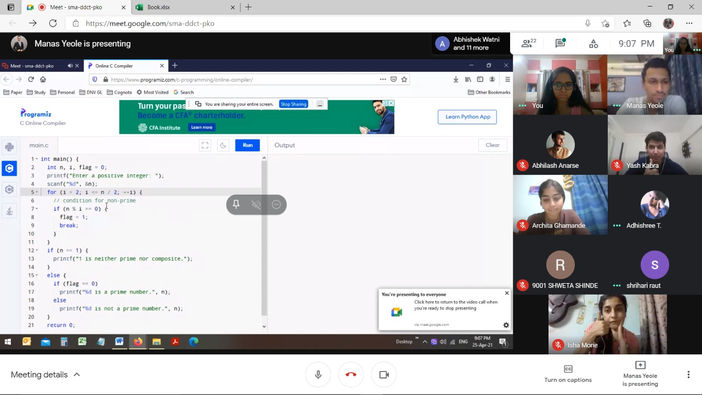Click Stop Sharing in the sharing bar
Viewport: 702px width, 395px height.
pyautogui.click(x=293, y=104)
